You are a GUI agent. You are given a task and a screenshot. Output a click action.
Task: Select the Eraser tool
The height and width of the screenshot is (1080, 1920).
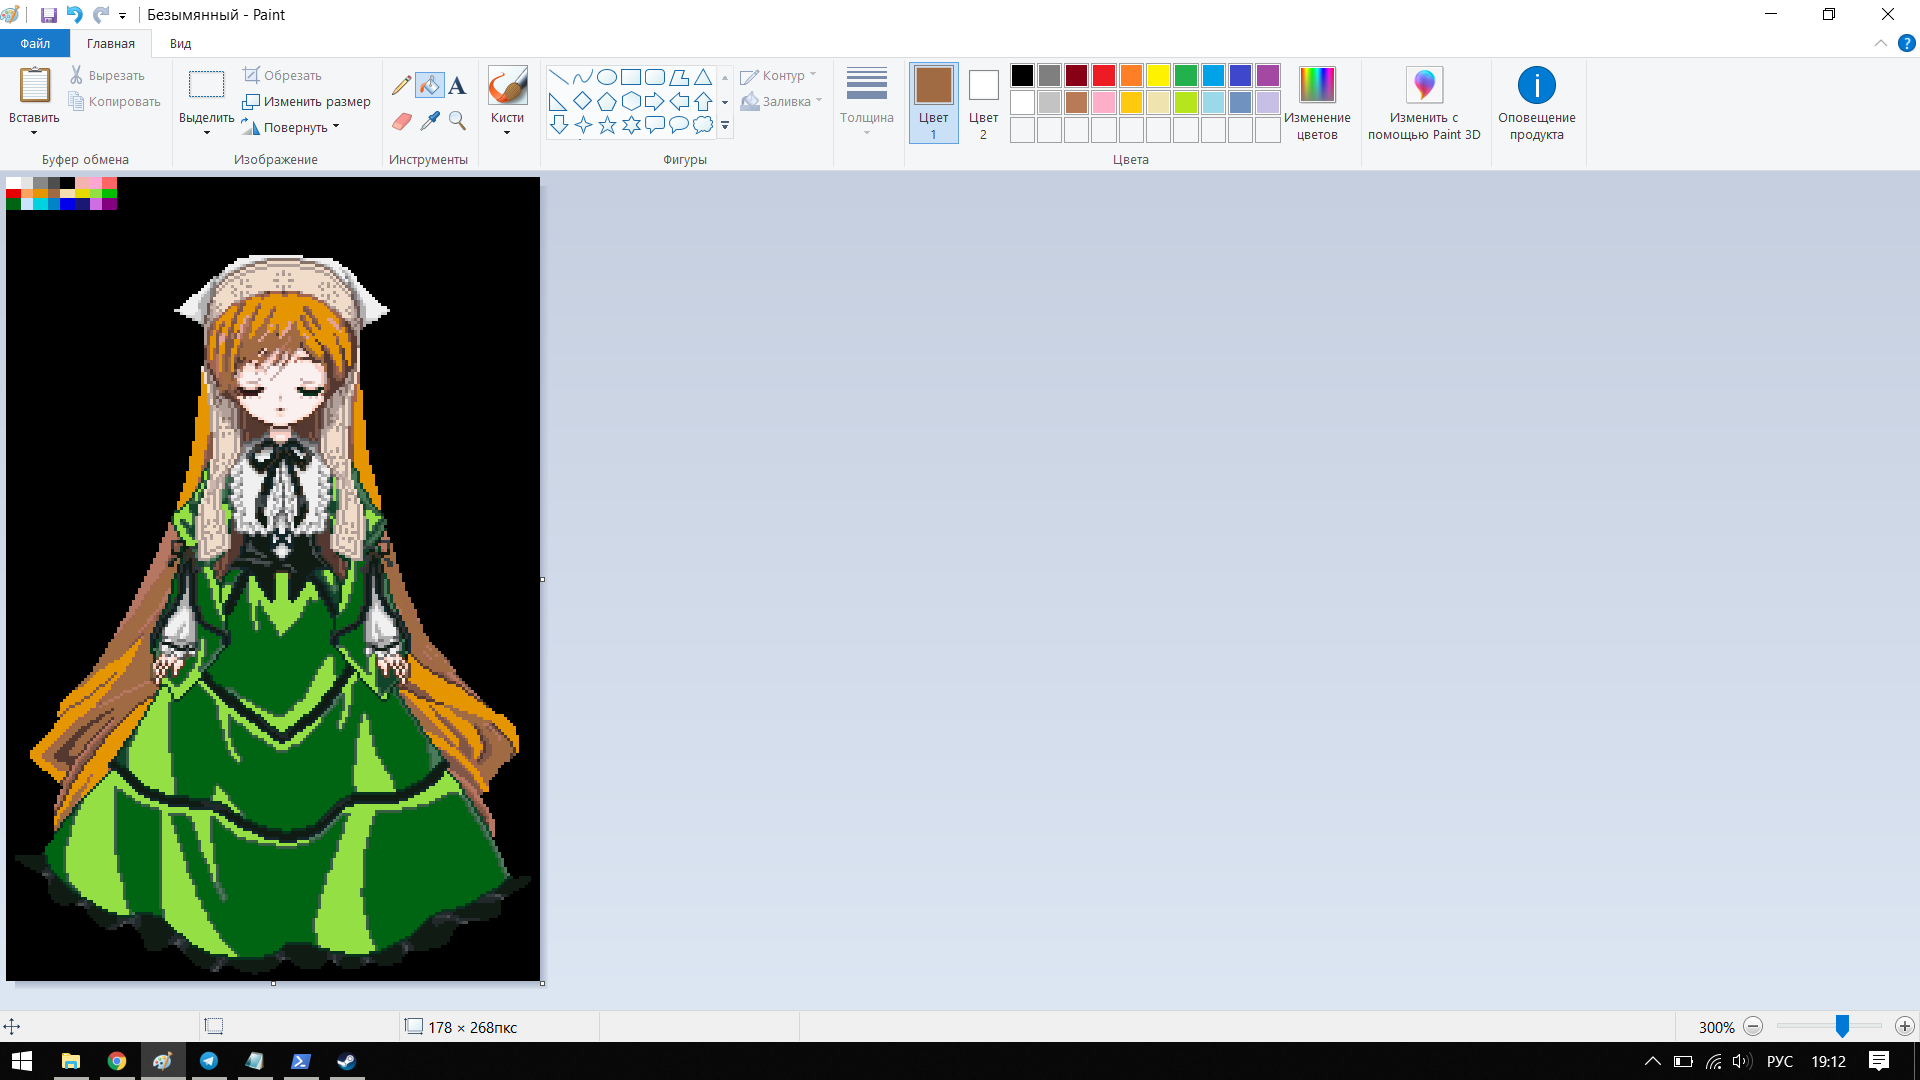[x=401, y=121]
